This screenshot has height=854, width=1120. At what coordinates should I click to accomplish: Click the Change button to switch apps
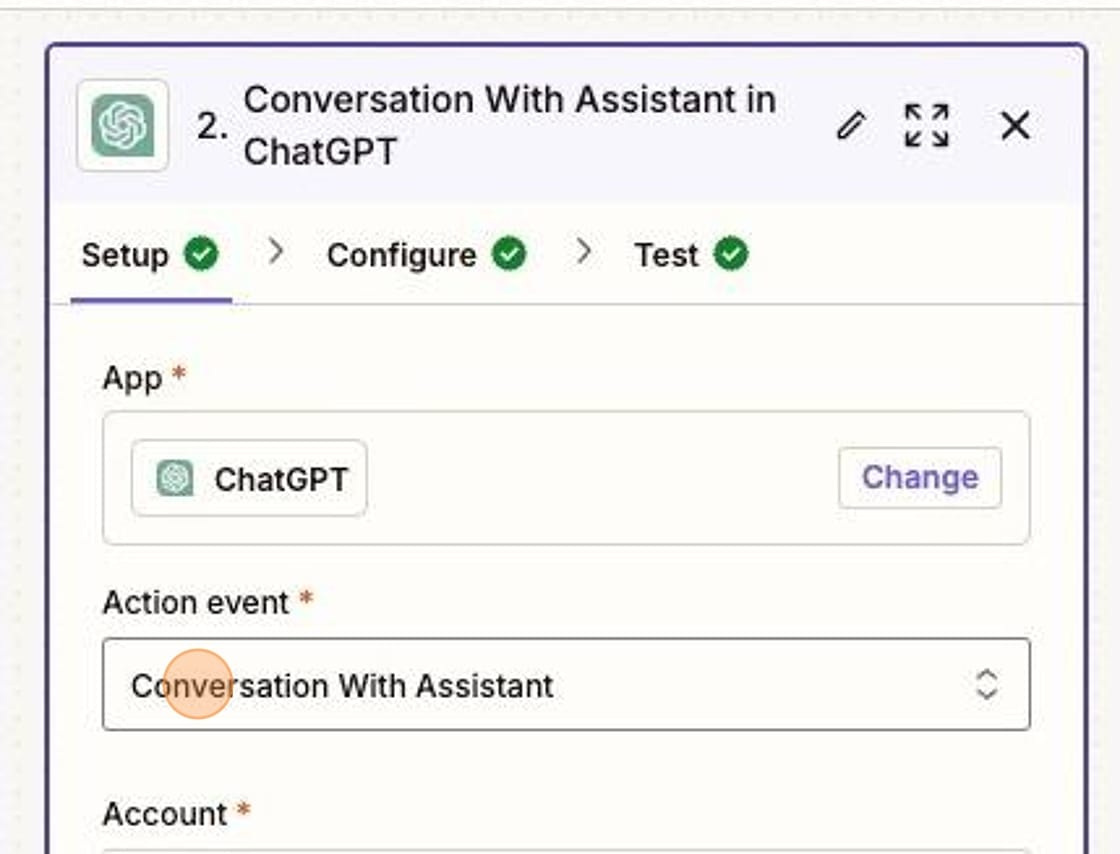(919, 478)
